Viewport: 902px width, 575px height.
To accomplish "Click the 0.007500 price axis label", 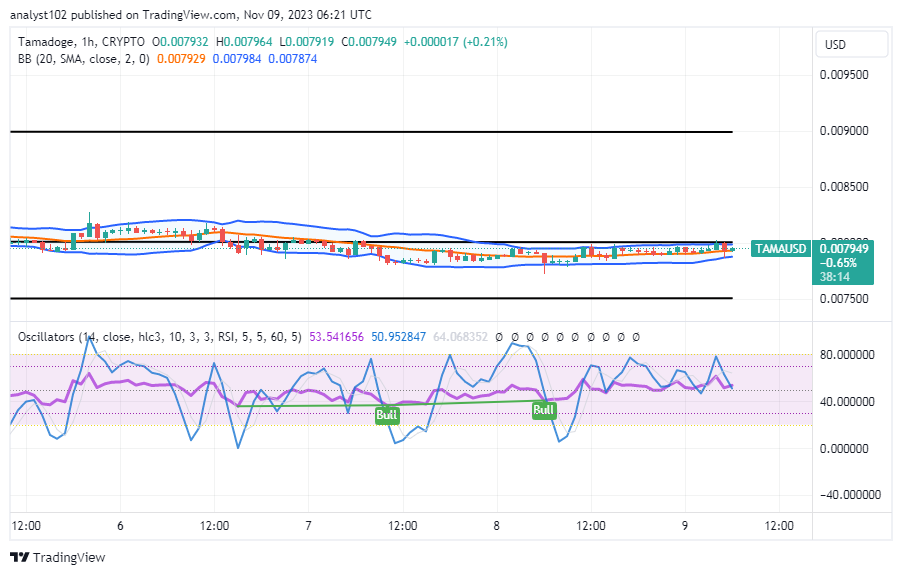I will 844,298.
